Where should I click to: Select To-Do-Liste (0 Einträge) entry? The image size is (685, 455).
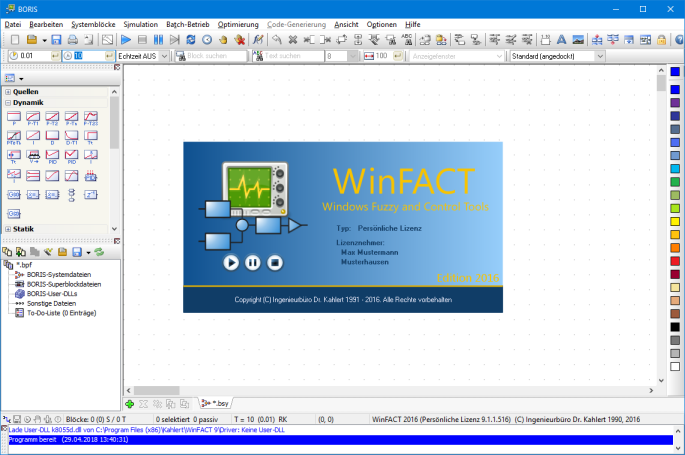click(x=62, y=313)
